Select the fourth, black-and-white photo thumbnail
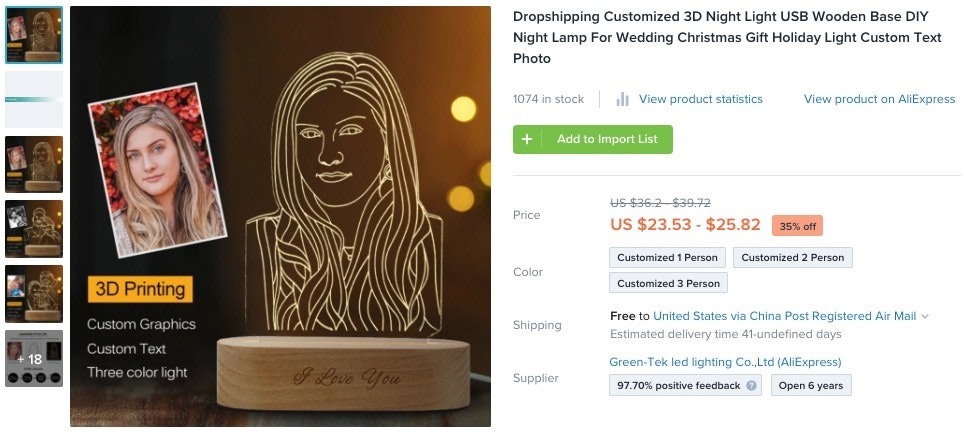The width and height of the screenshot is (964, 438). pyautogui.click(x=34, y=228)
